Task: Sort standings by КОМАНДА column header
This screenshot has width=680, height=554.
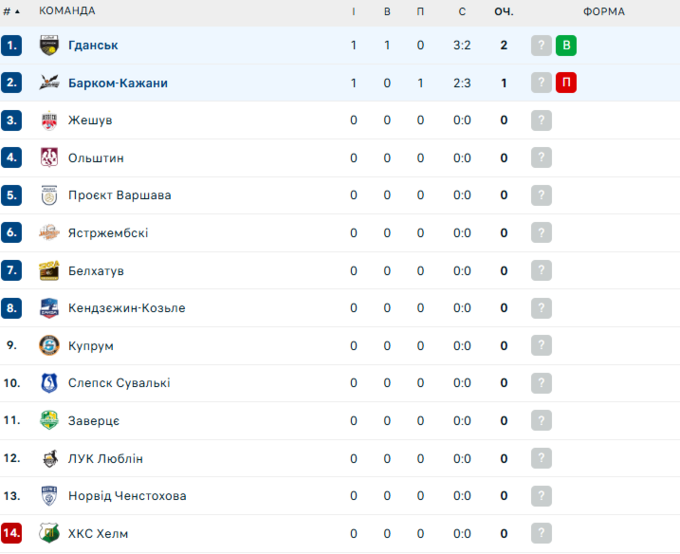Action: [x=67, y=11]
